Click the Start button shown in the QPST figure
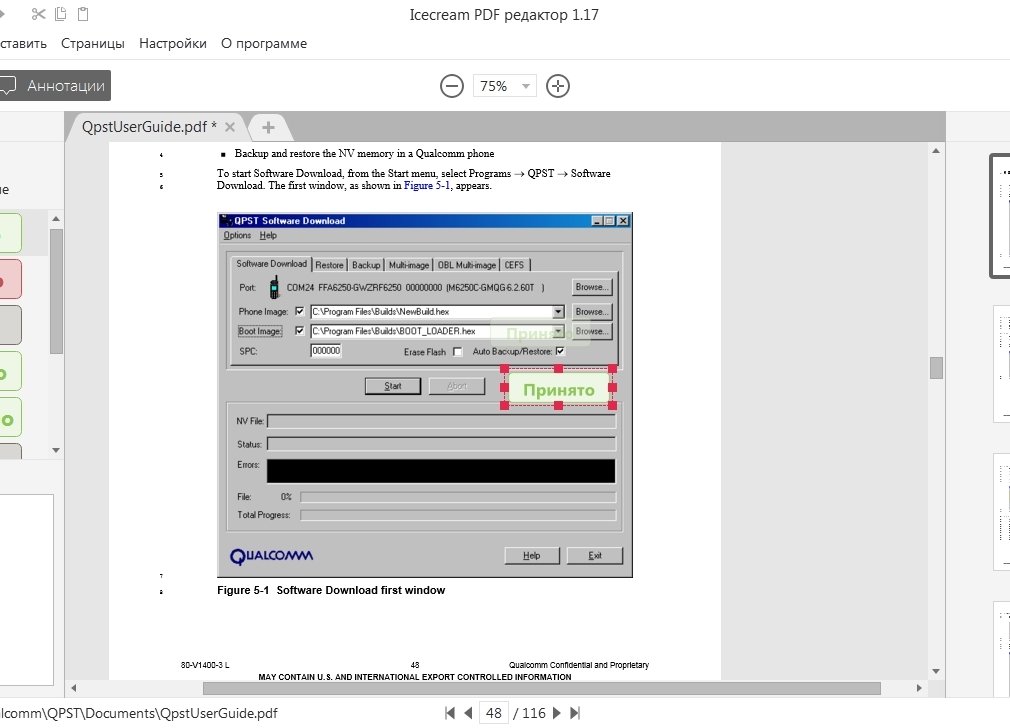1010x728 pixels. pyautogui.click(x=393, y=386)
